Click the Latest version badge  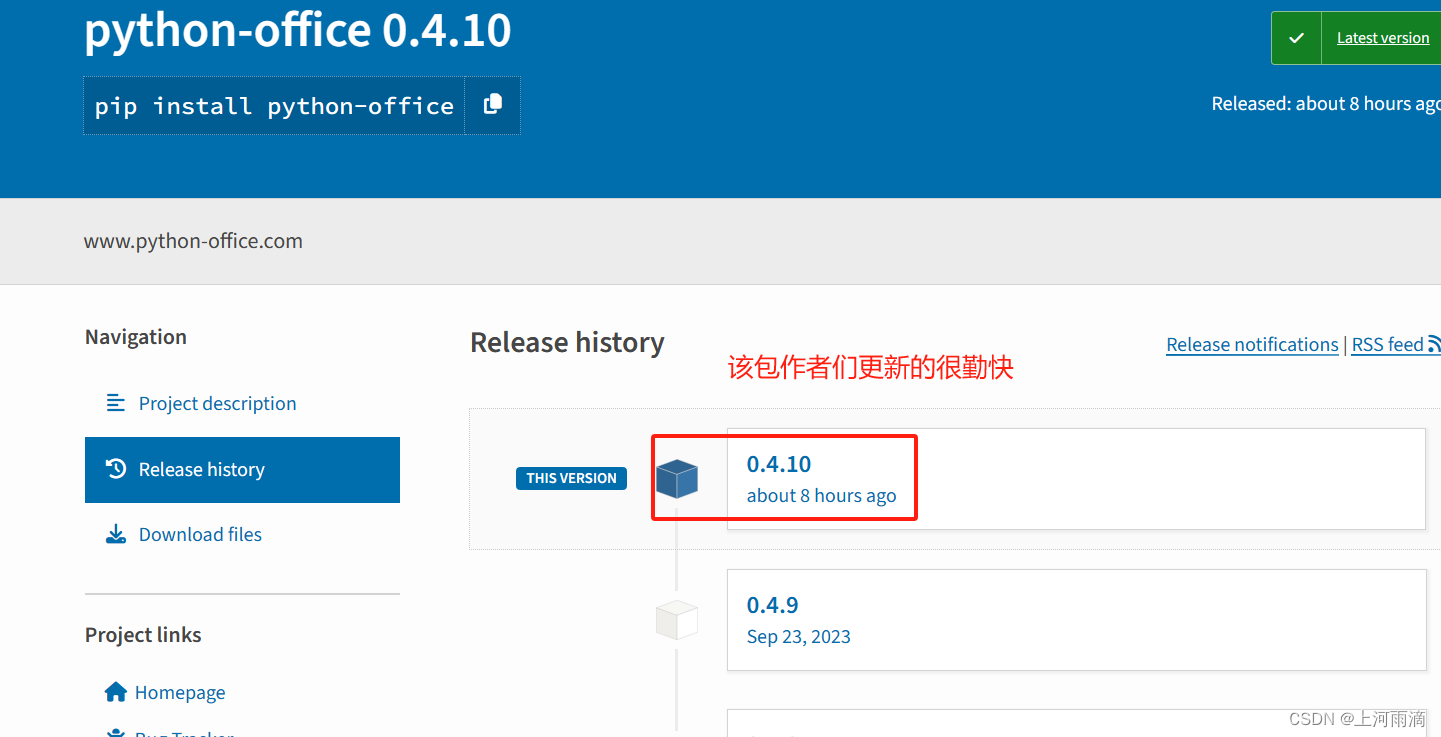click(x=1383, y=37)
